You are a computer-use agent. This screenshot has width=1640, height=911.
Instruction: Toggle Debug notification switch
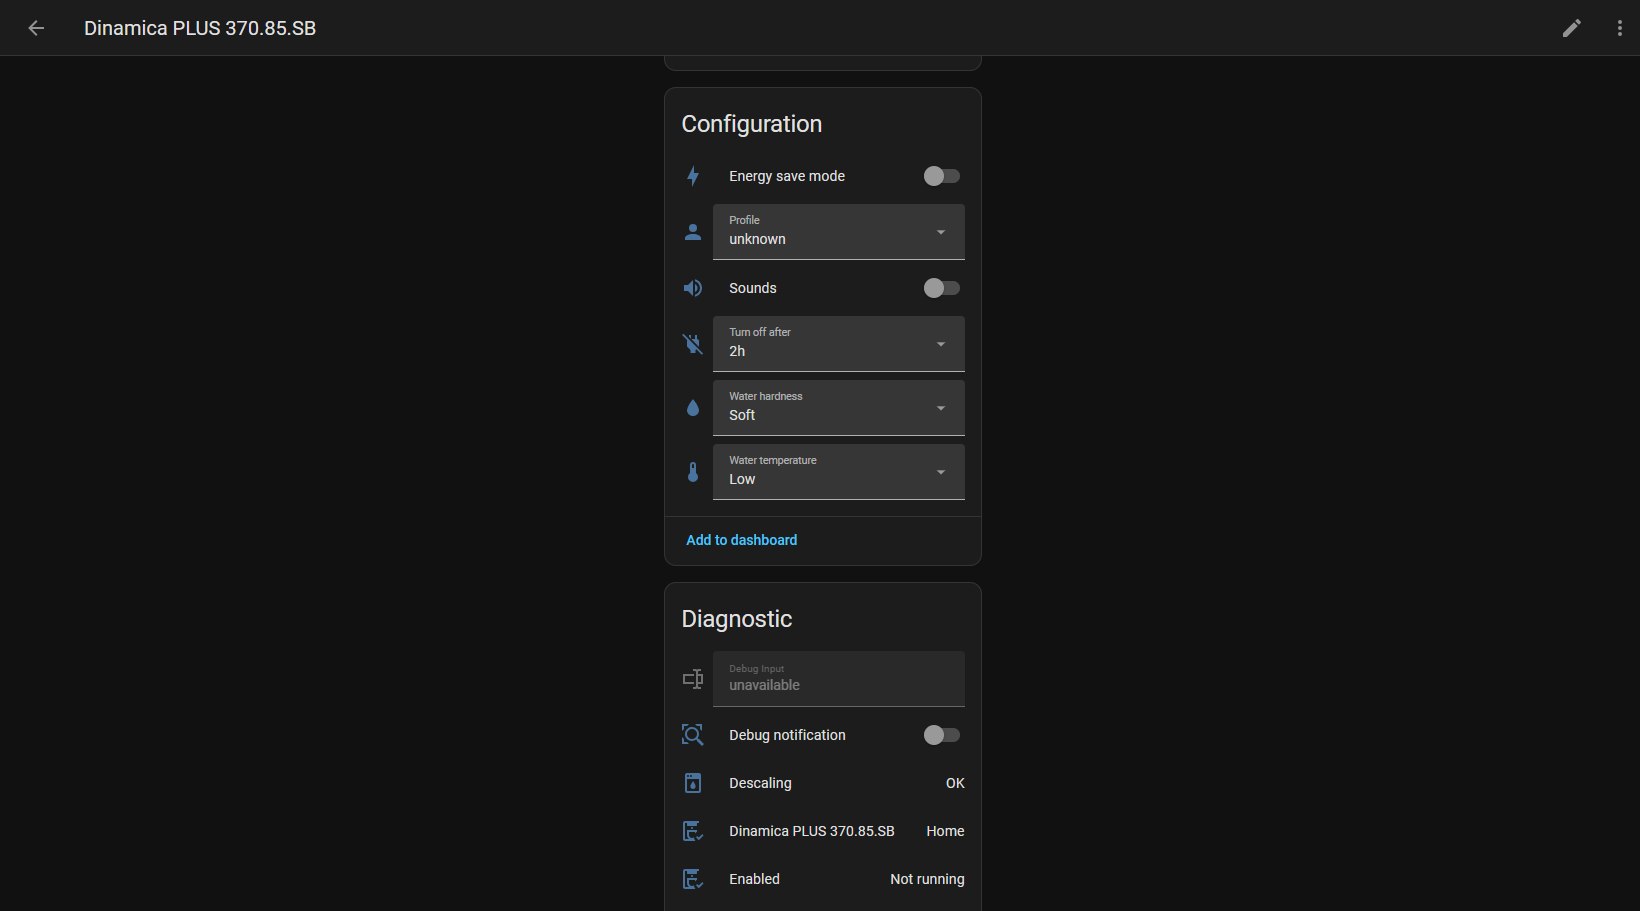(x=941, y=735)
